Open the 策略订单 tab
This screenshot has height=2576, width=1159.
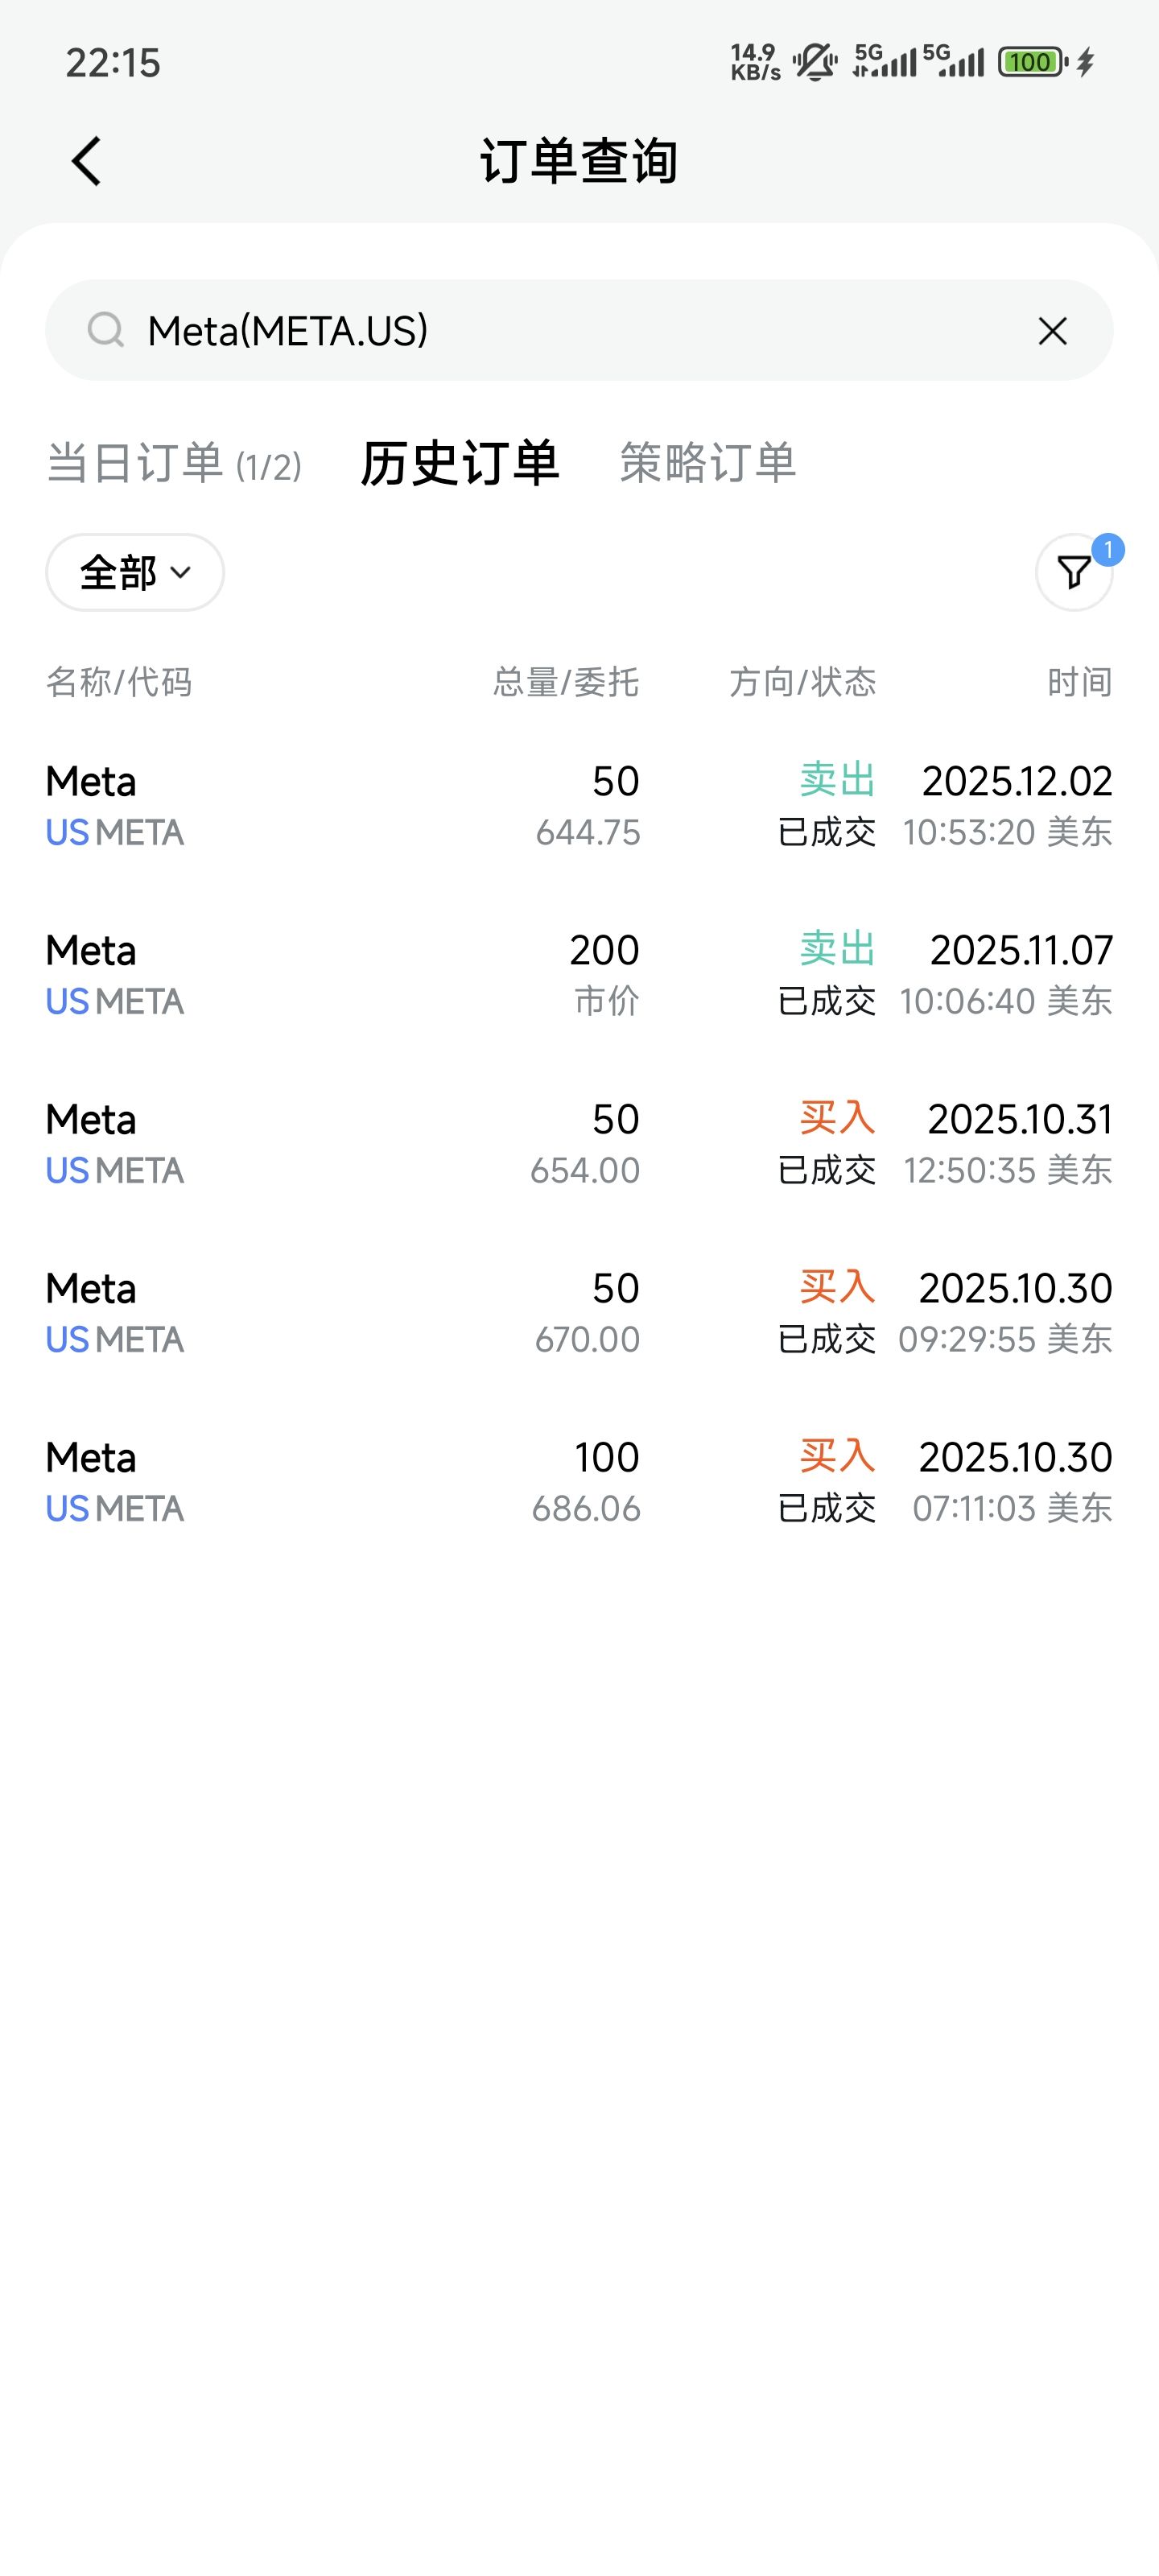coord(707,463)
